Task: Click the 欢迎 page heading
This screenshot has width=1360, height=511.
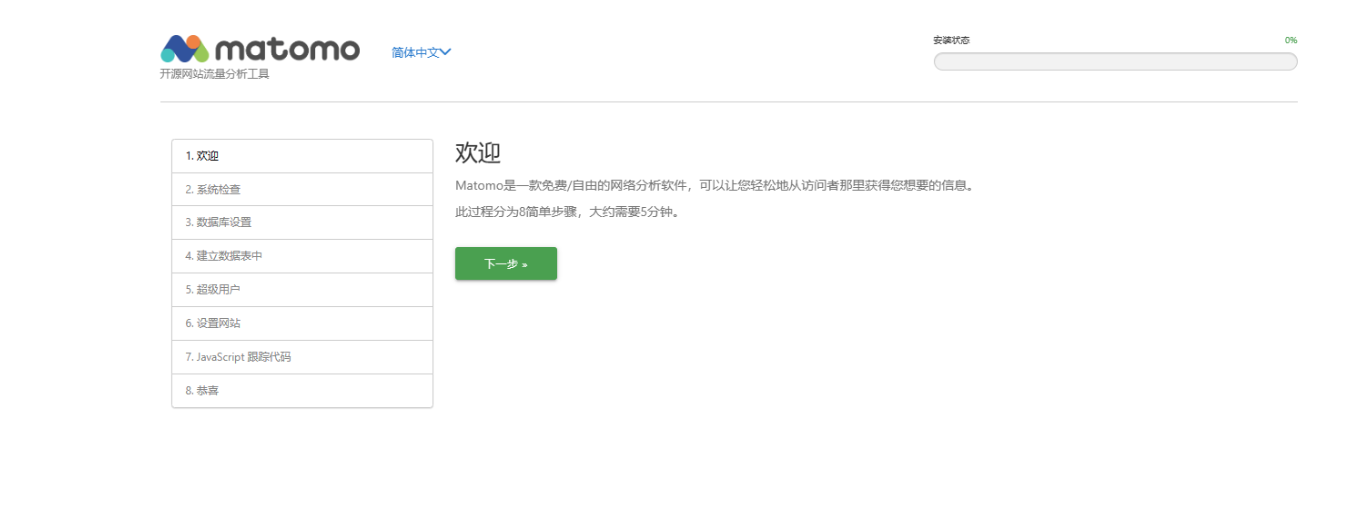Action: tap(478, 153)
